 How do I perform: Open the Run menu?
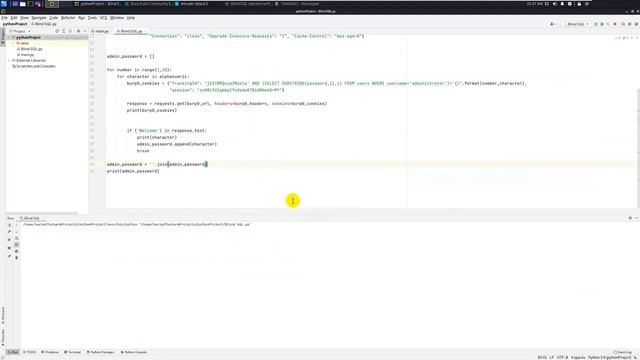pos(82,18)
